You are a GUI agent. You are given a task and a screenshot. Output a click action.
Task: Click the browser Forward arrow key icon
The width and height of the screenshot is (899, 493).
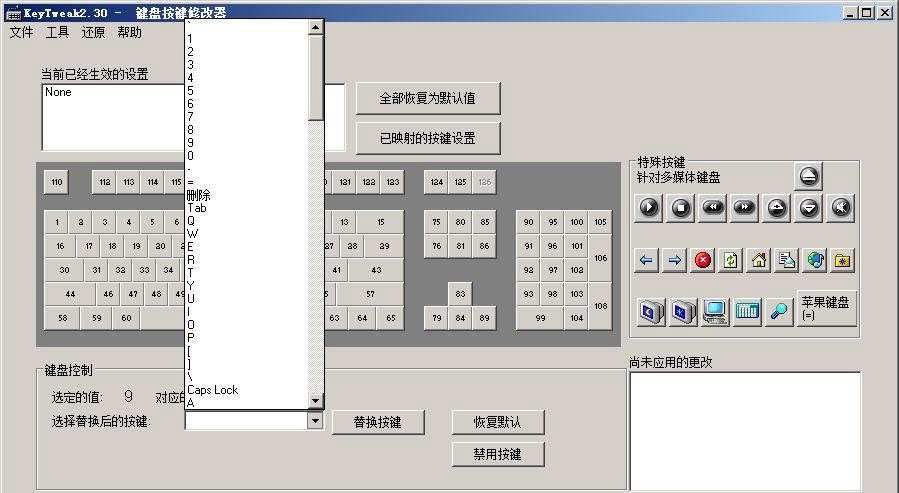[x=674, y=260]
